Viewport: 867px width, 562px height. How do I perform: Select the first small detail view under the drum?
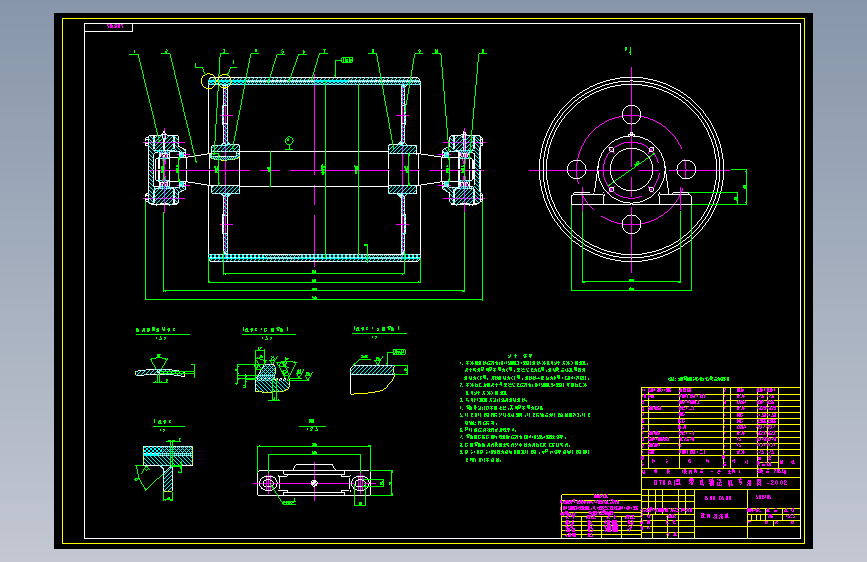click(x=164, y=369)
